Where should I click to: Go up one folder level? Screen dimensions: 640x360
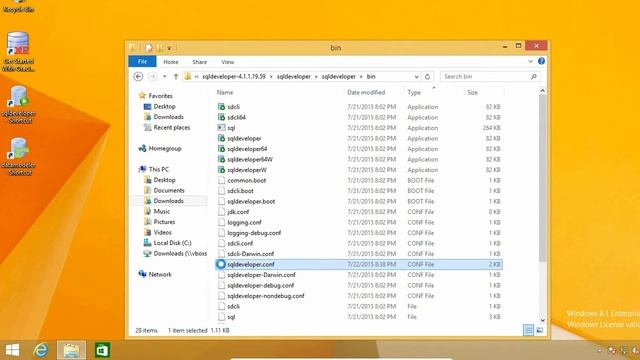point(176,76)
